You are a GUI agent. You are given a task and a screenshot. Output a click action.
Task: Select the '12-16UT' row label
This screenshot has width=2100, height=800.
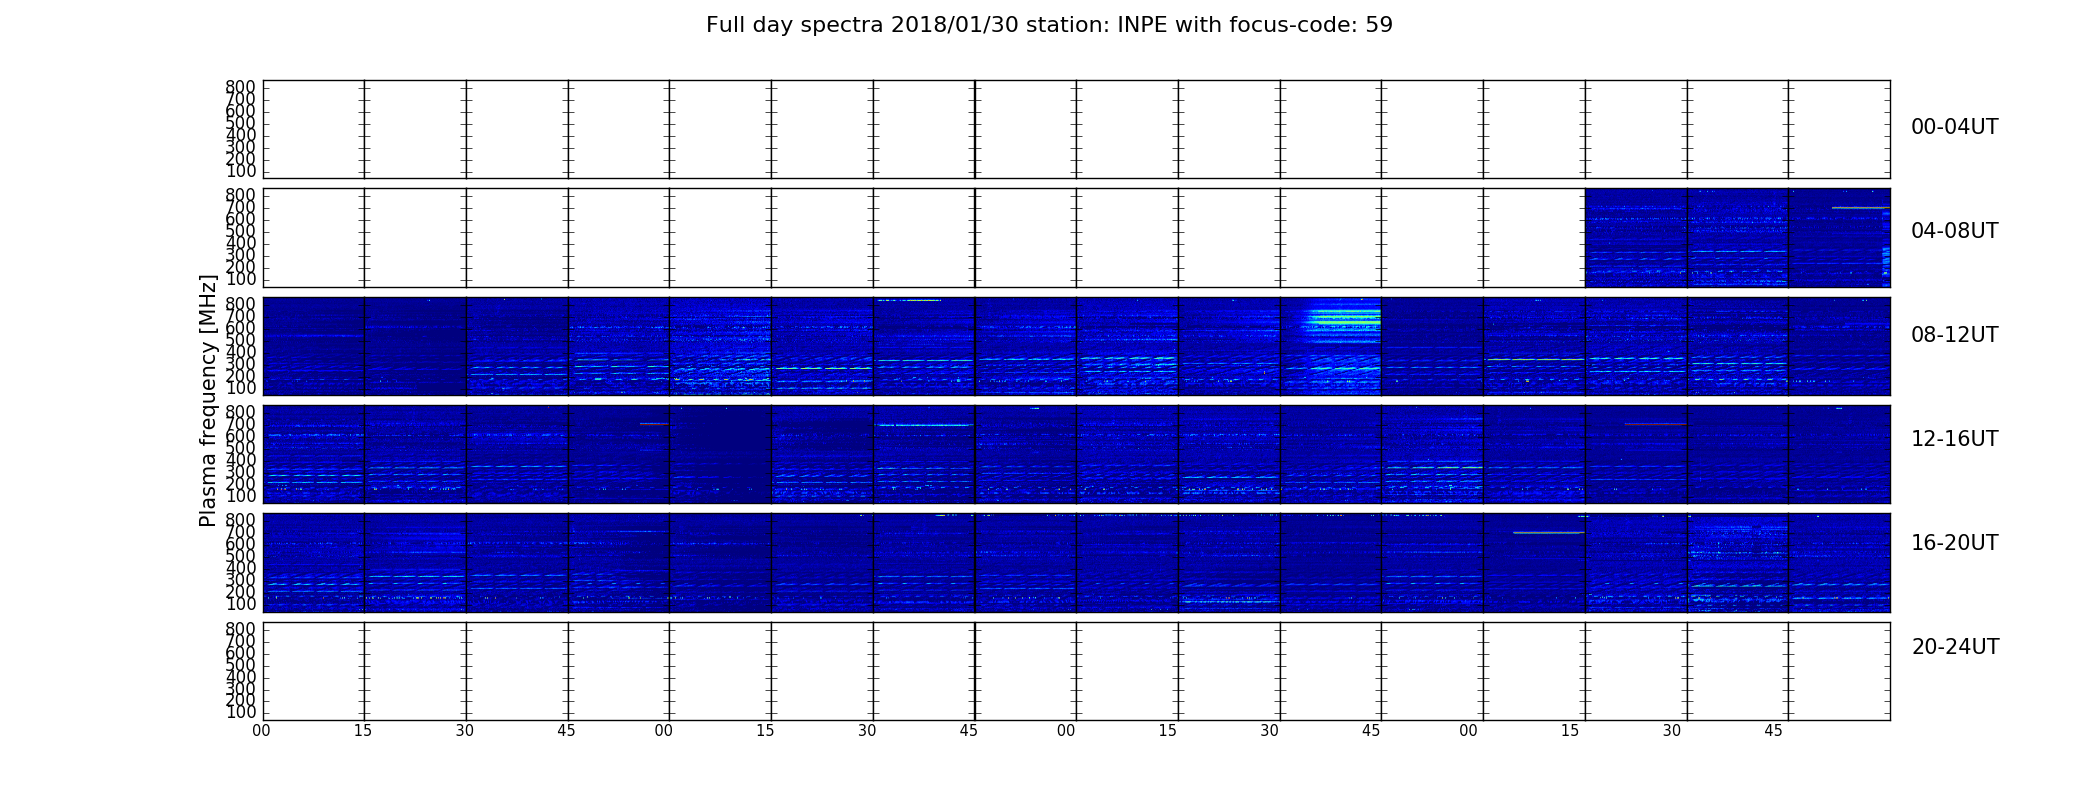pyautogui.click(x=1955, y=439)
